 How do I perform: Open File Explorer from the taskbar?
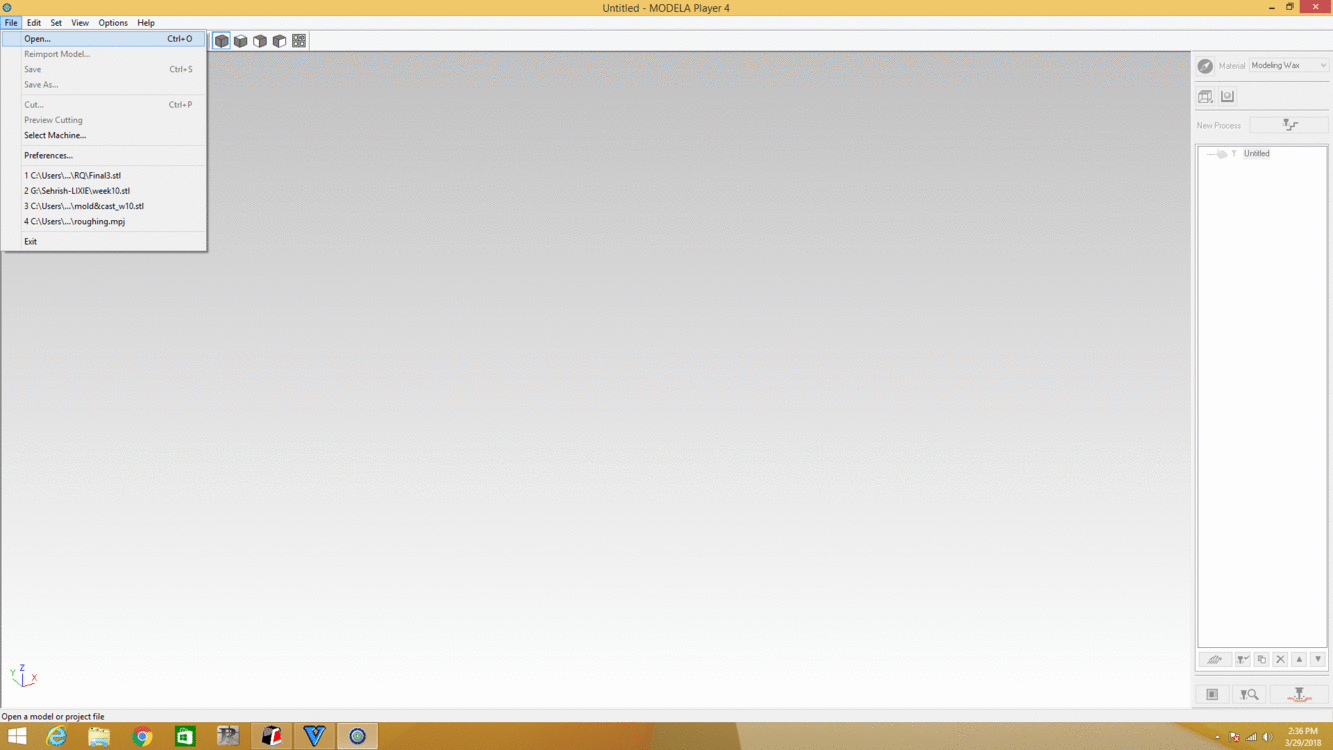(99, 736)
